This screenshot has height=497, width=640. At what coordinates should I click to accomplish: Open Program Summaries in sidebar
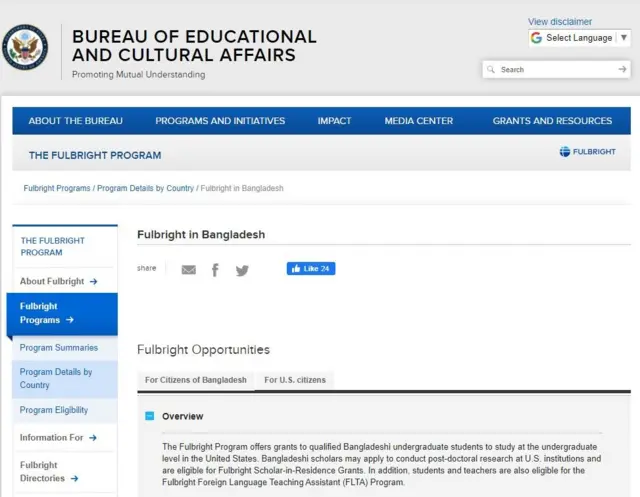[59, 348]
